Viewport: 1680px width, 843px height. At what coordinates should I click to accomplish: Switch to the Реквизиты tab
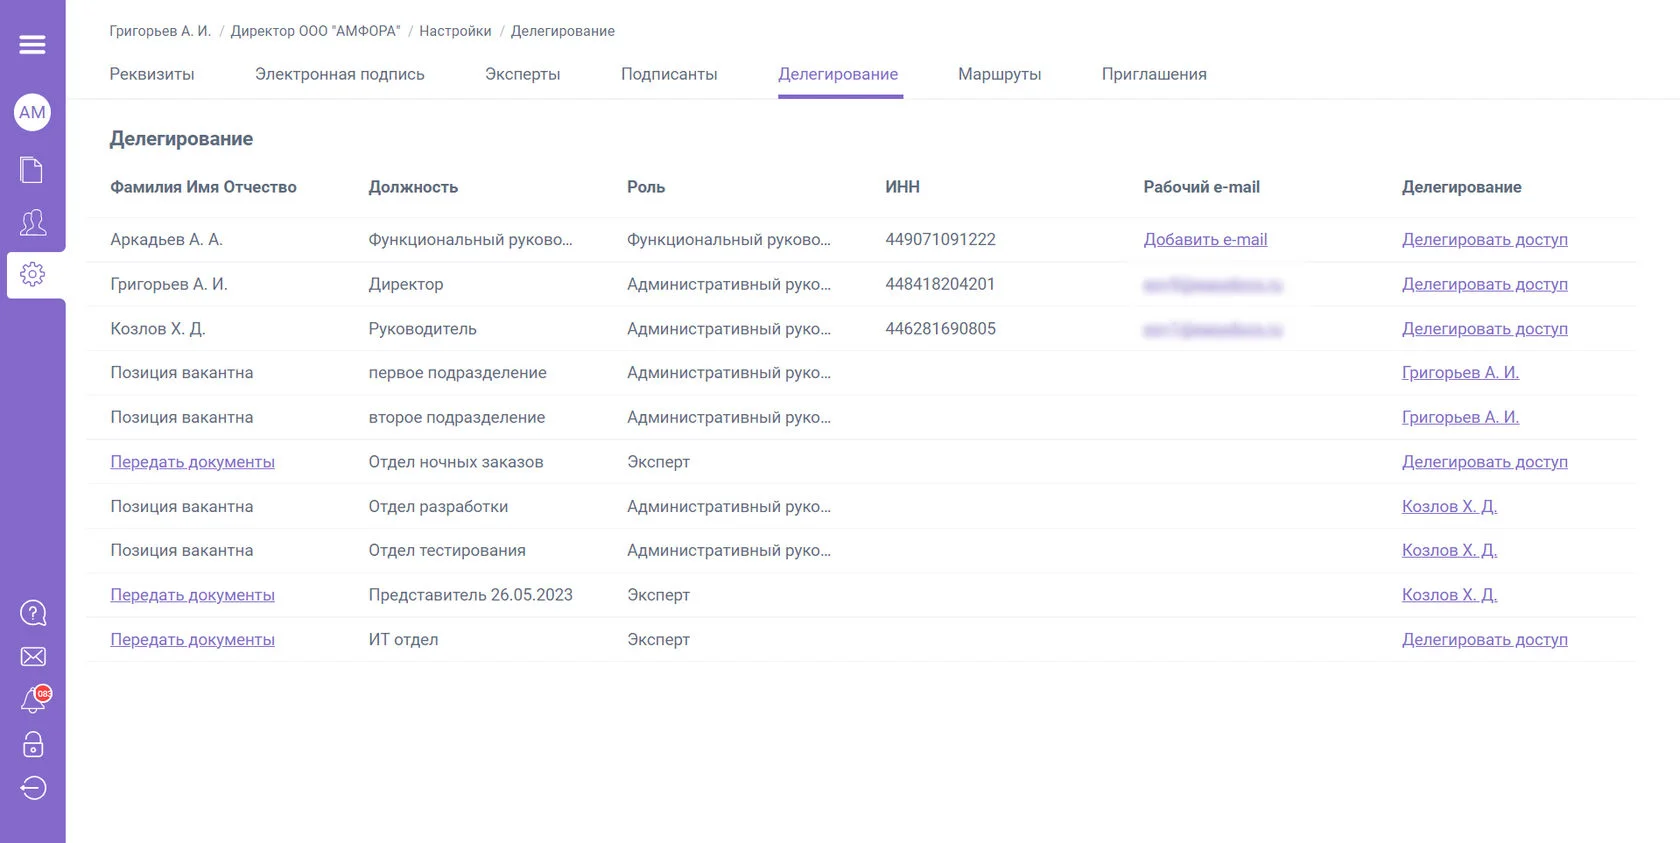click(152, 74)
